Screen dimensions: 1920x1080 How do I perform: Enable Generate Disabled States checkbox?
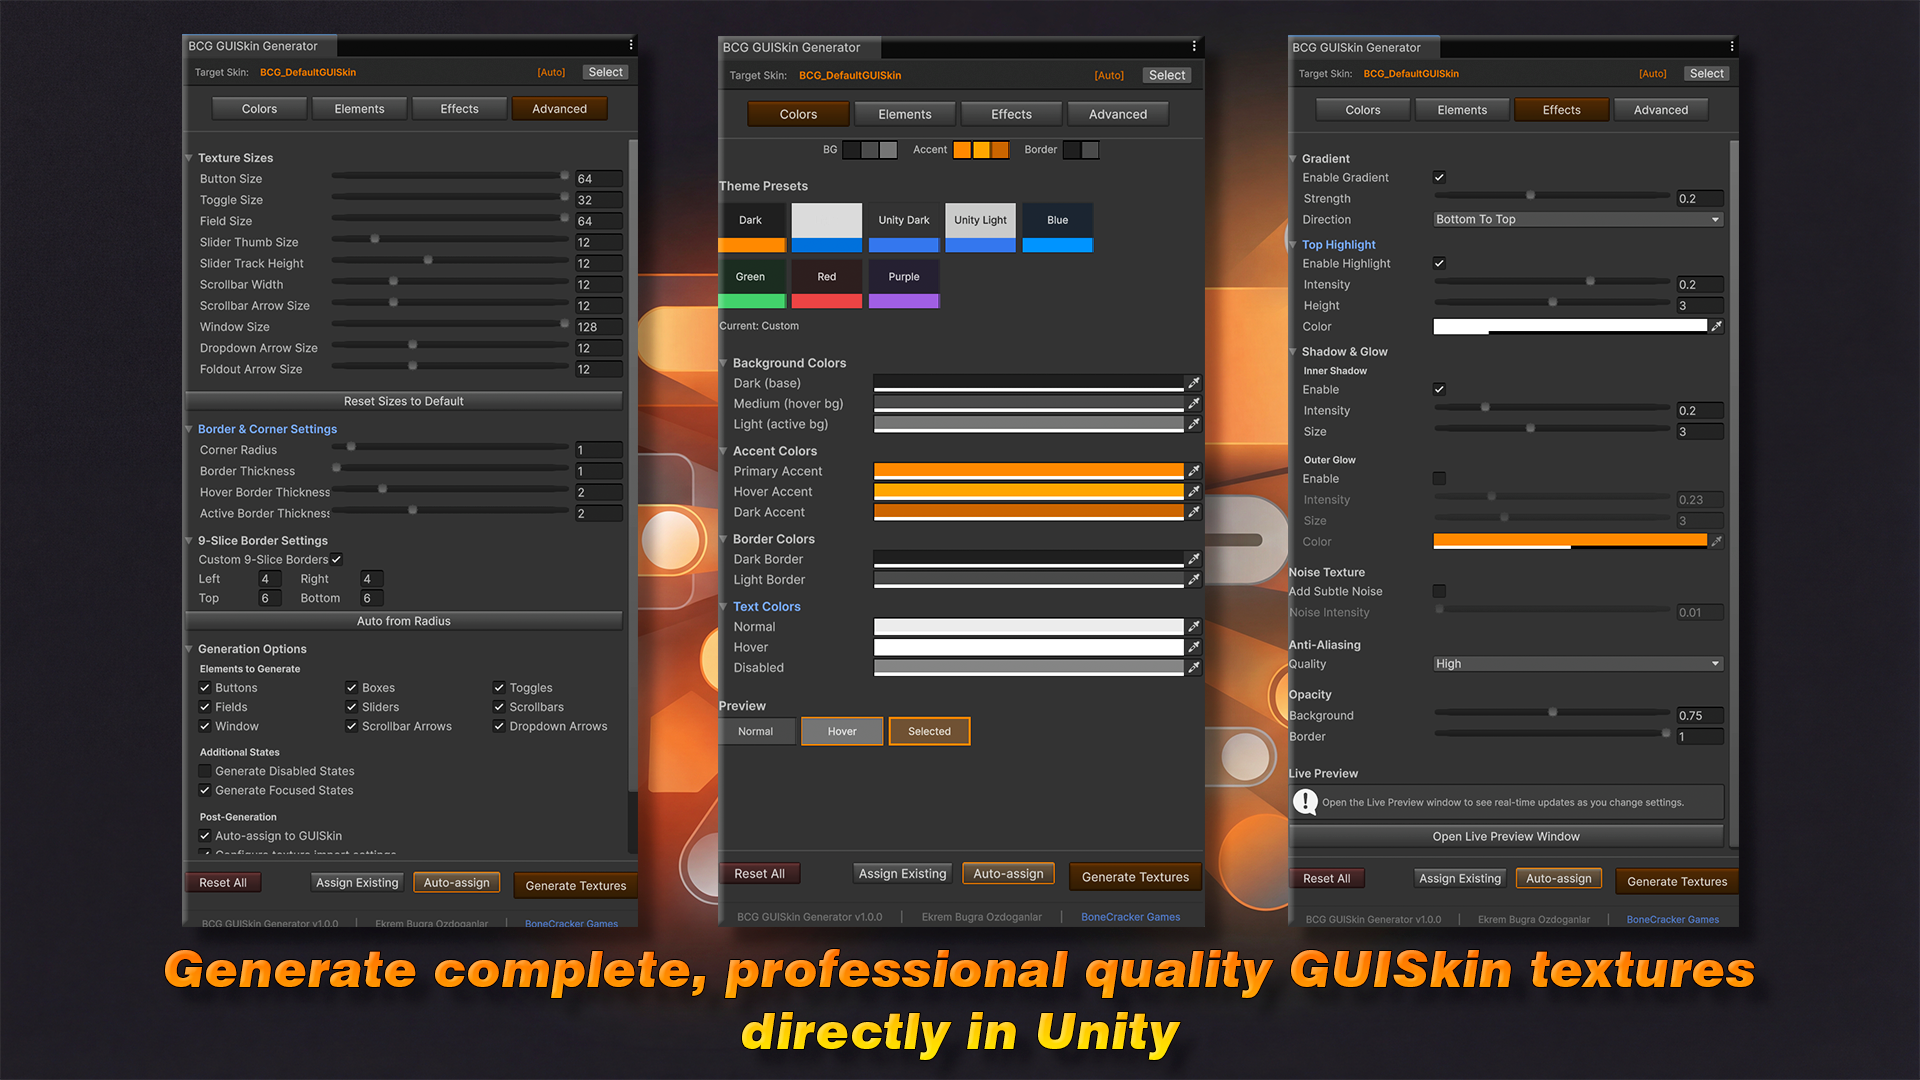coord(205,771)
